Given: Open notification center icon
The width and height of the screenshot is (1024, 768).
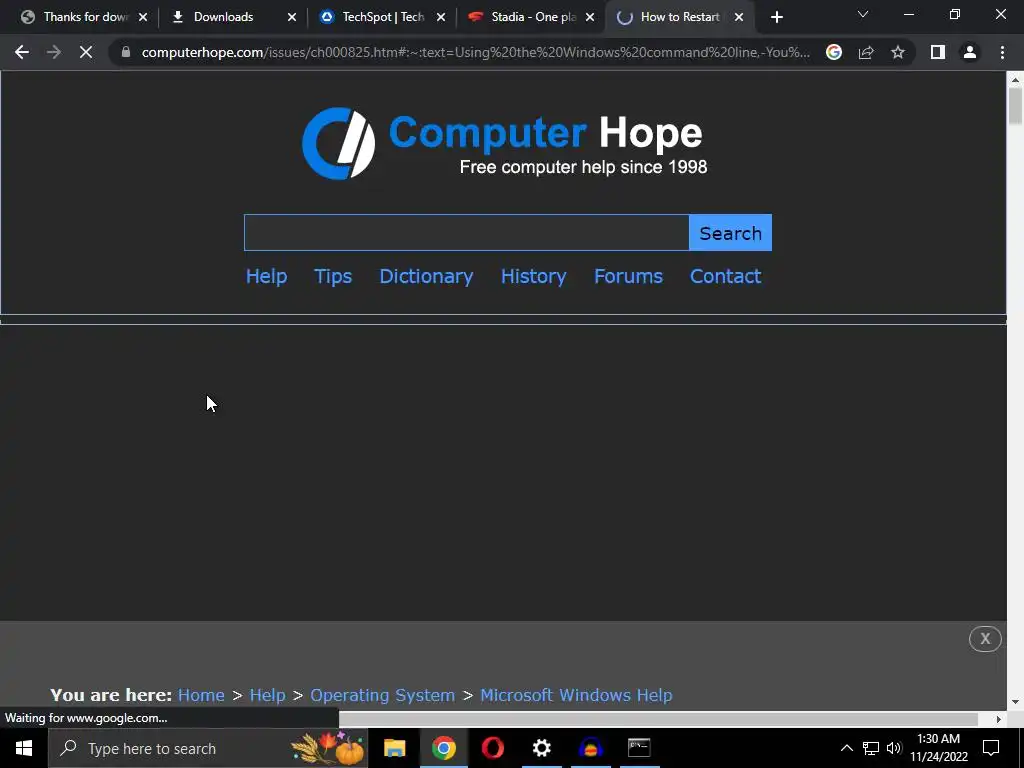Looking at the screenshot, I should (991, 748).
